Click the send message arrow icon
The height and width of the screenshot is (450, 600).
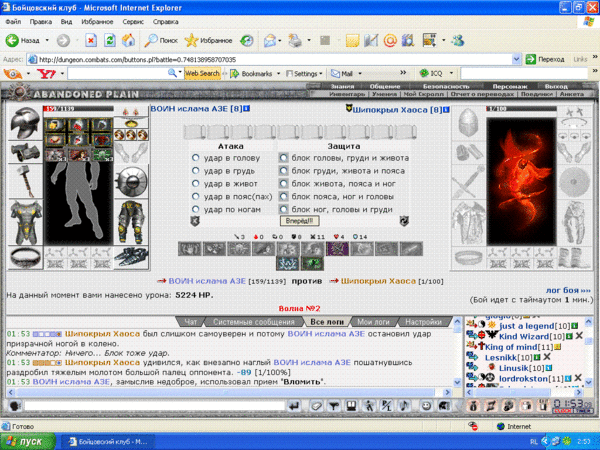point(294,406)
